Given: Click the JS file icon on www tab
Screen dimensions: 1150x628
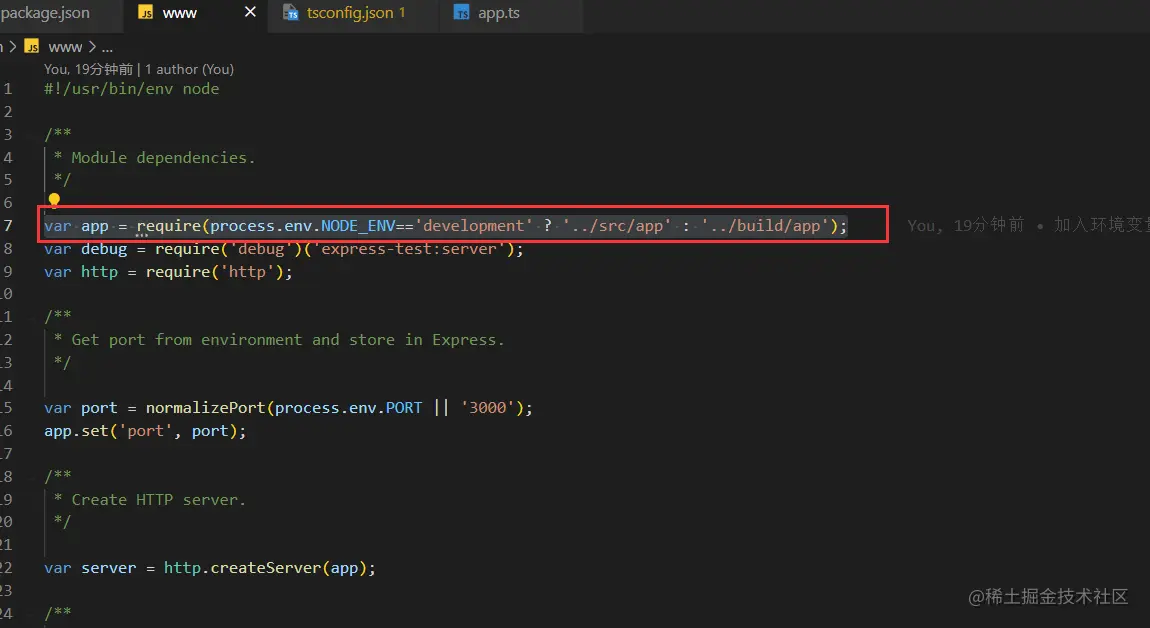Looking at the screenshot, I should pos(146,12).
